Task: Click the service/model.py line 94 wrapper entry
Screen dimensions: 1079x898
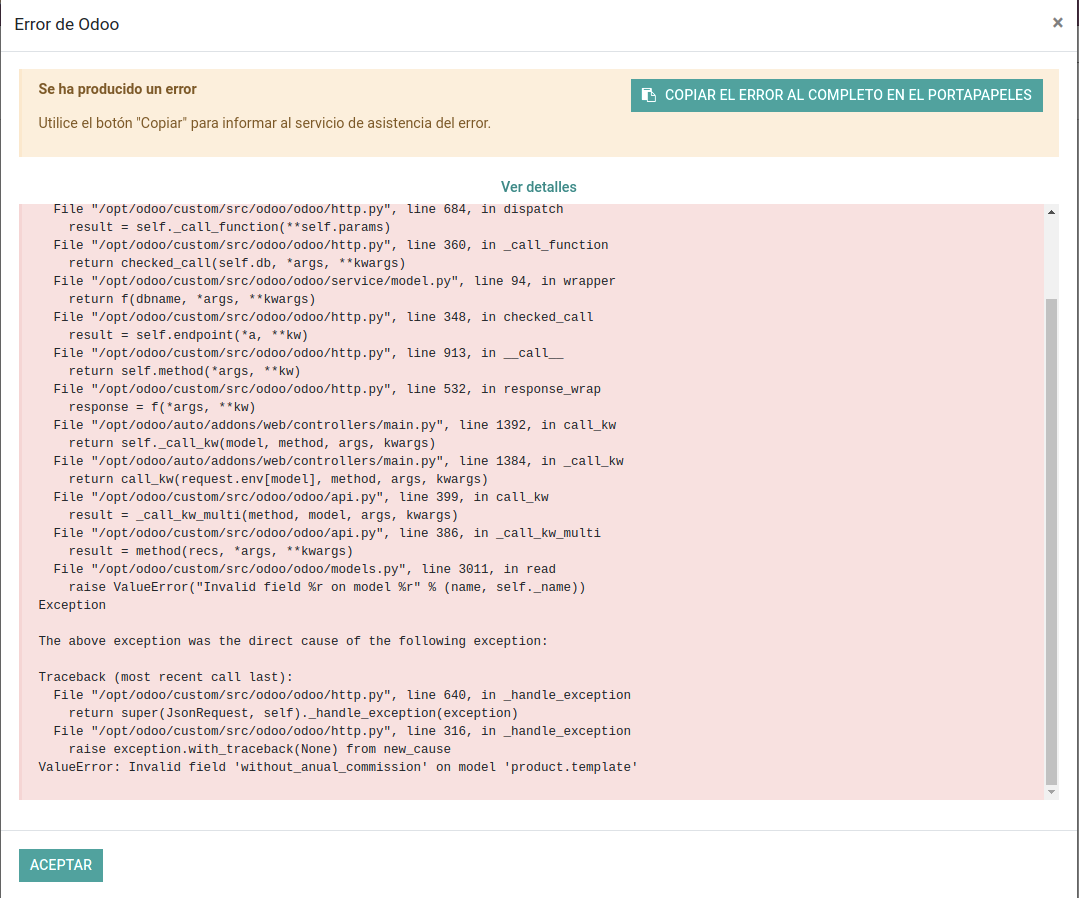Action: tap(334, 281)
